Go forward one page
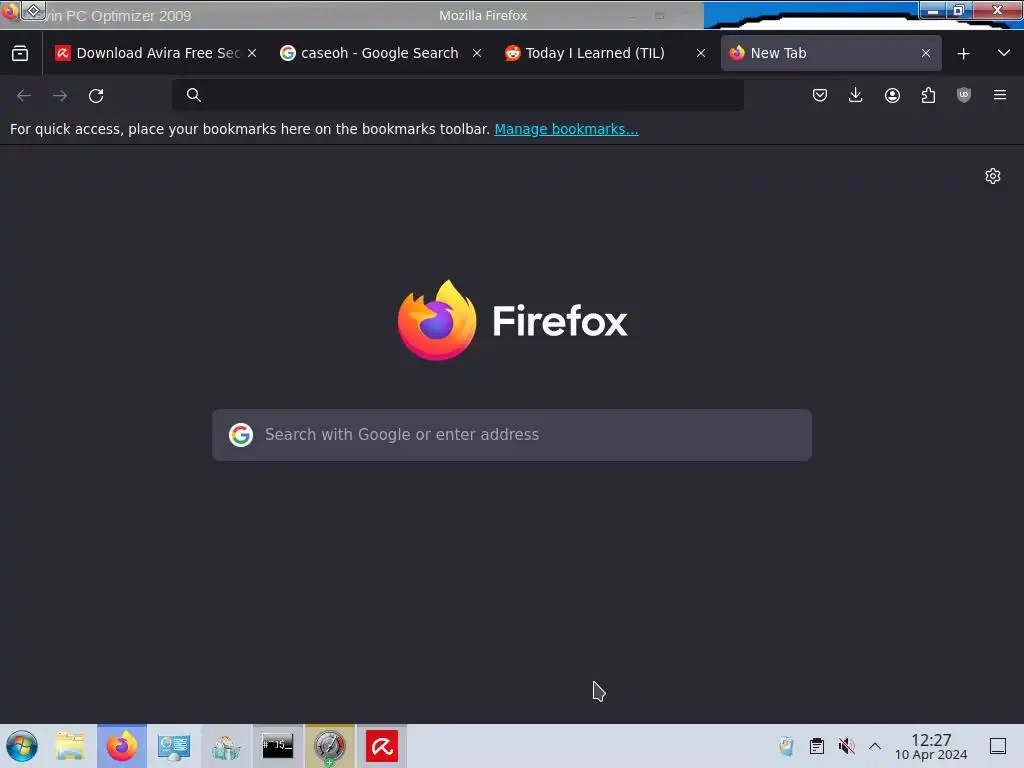Screen dimensions: 1024x768 point(60,95)
